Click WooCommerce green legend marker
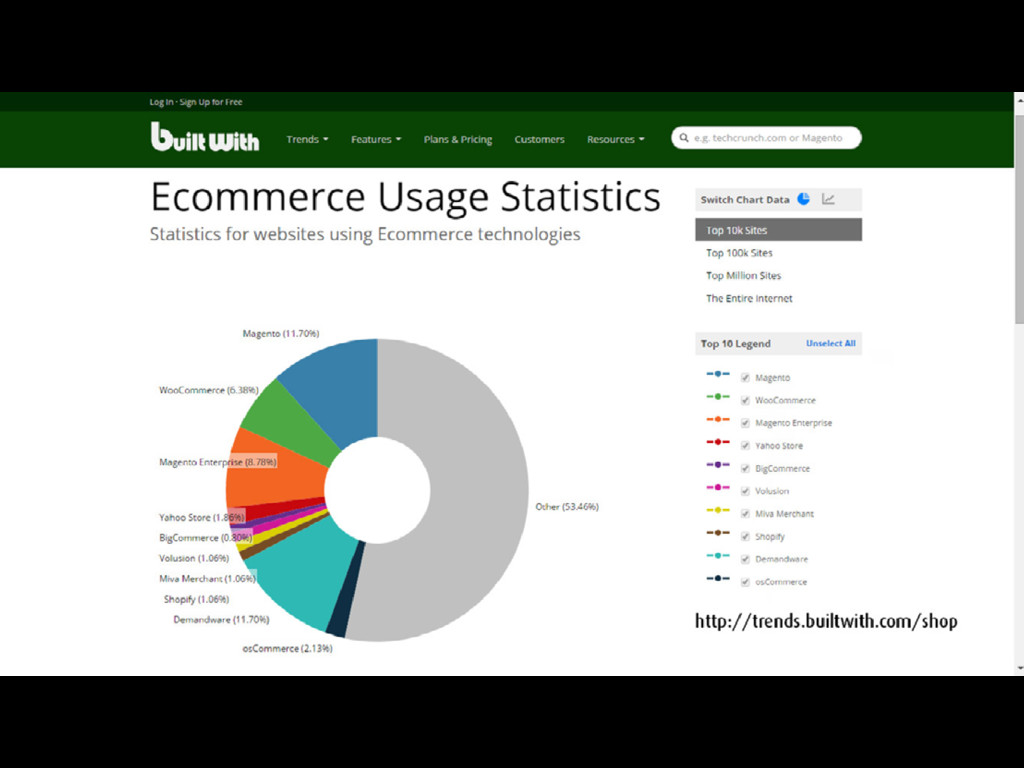This screenshot has height=768, width=1024. (x=718, y=397)
